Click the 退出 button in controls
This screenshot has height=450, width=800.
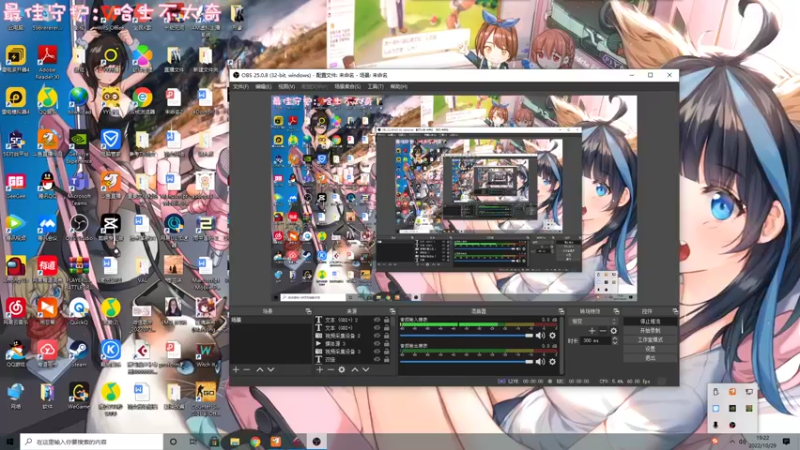[650, 358]
